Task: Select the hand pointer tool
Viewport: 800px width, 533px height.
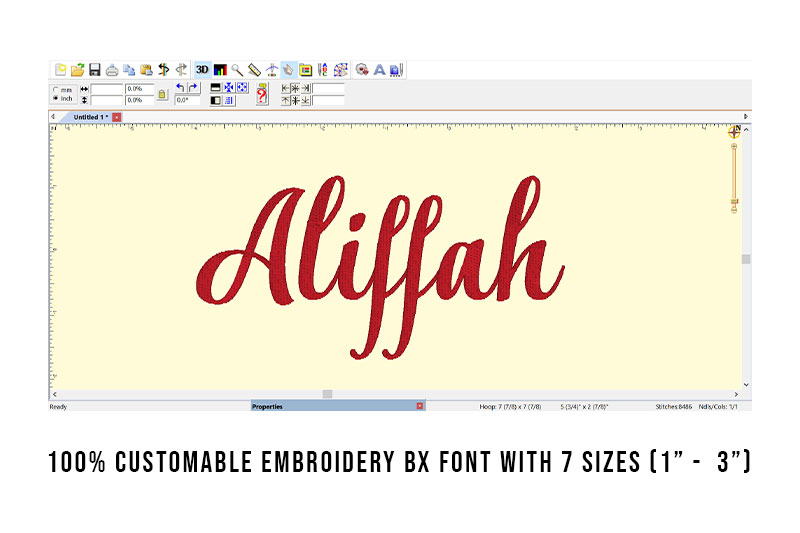Action: pyautogui.click(x=288, y=70)
